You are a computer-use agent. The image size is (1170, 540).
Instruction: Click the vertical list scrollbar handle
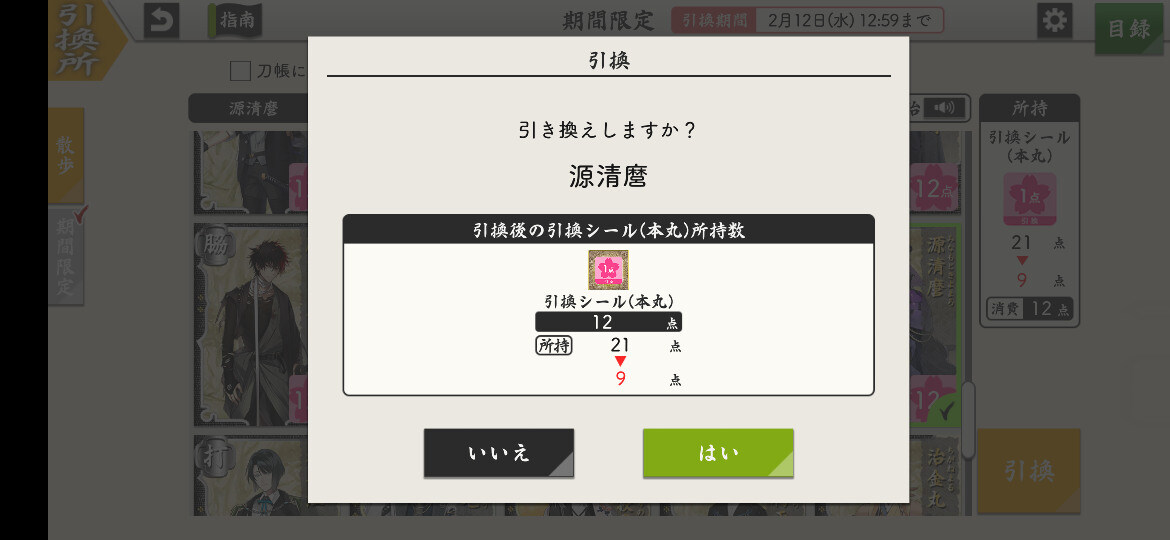click(968, 420)
